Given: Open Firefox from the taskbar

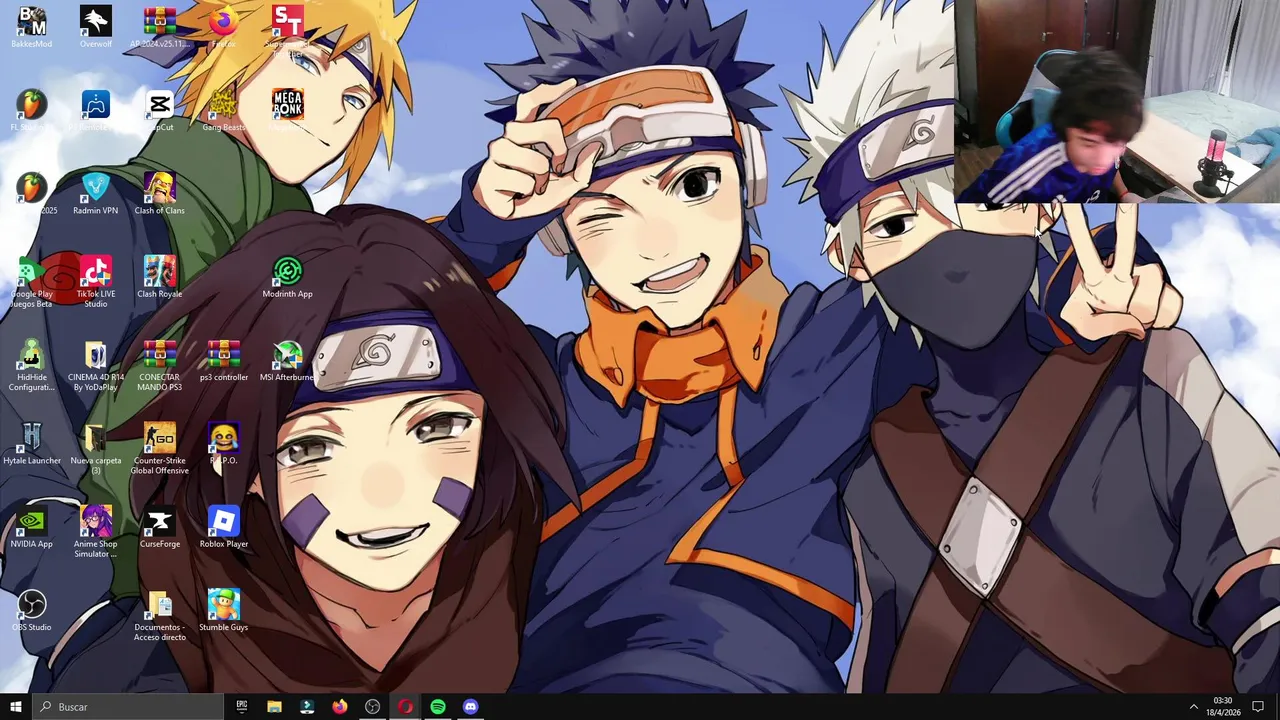Looking at the screenshot, I should pos(340,706).
